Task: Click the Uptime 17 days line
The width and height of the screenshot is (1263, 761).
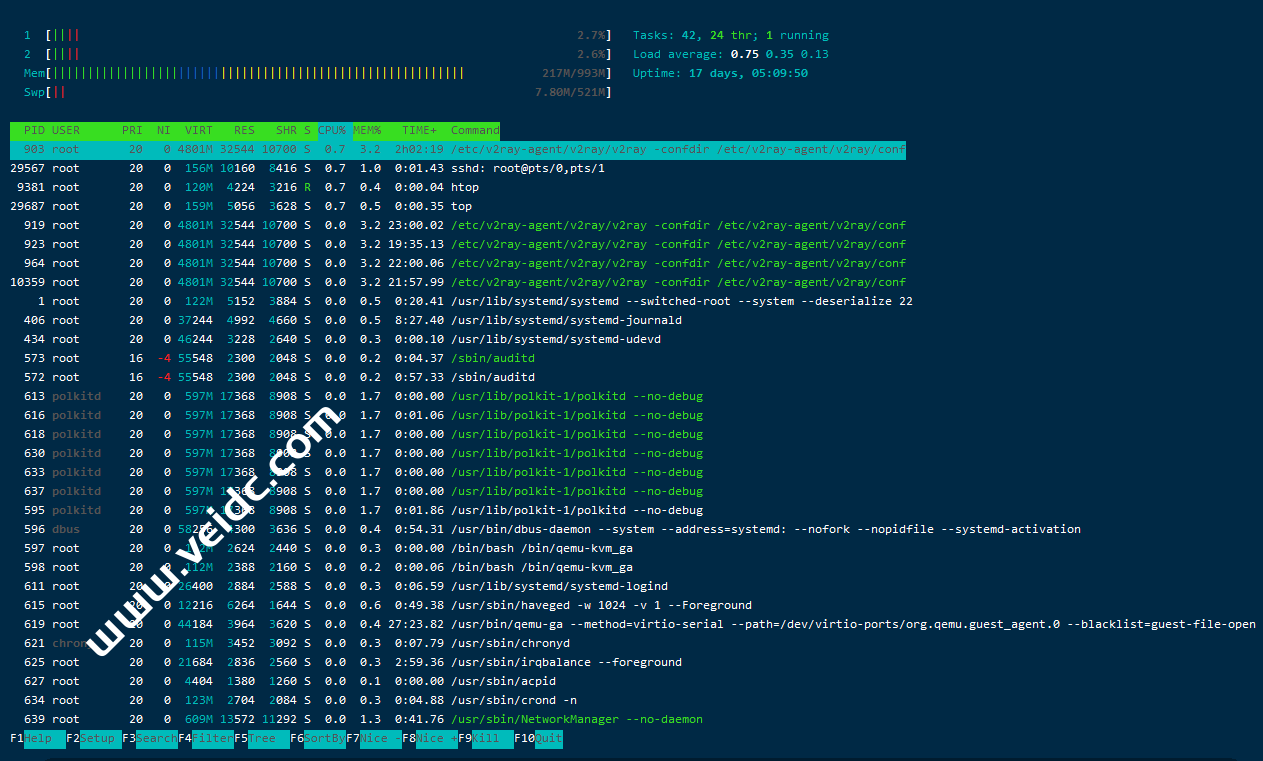Action: pyautogui.click(x=720, y=73)
